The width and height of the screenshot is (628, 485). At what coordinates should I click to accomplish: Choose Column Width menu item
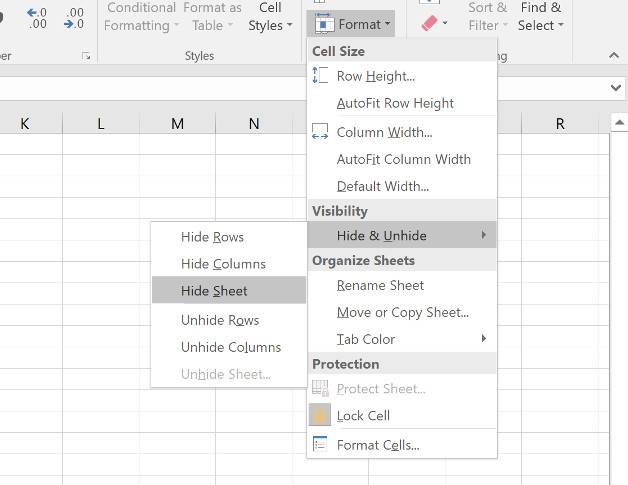pos(402,132)
